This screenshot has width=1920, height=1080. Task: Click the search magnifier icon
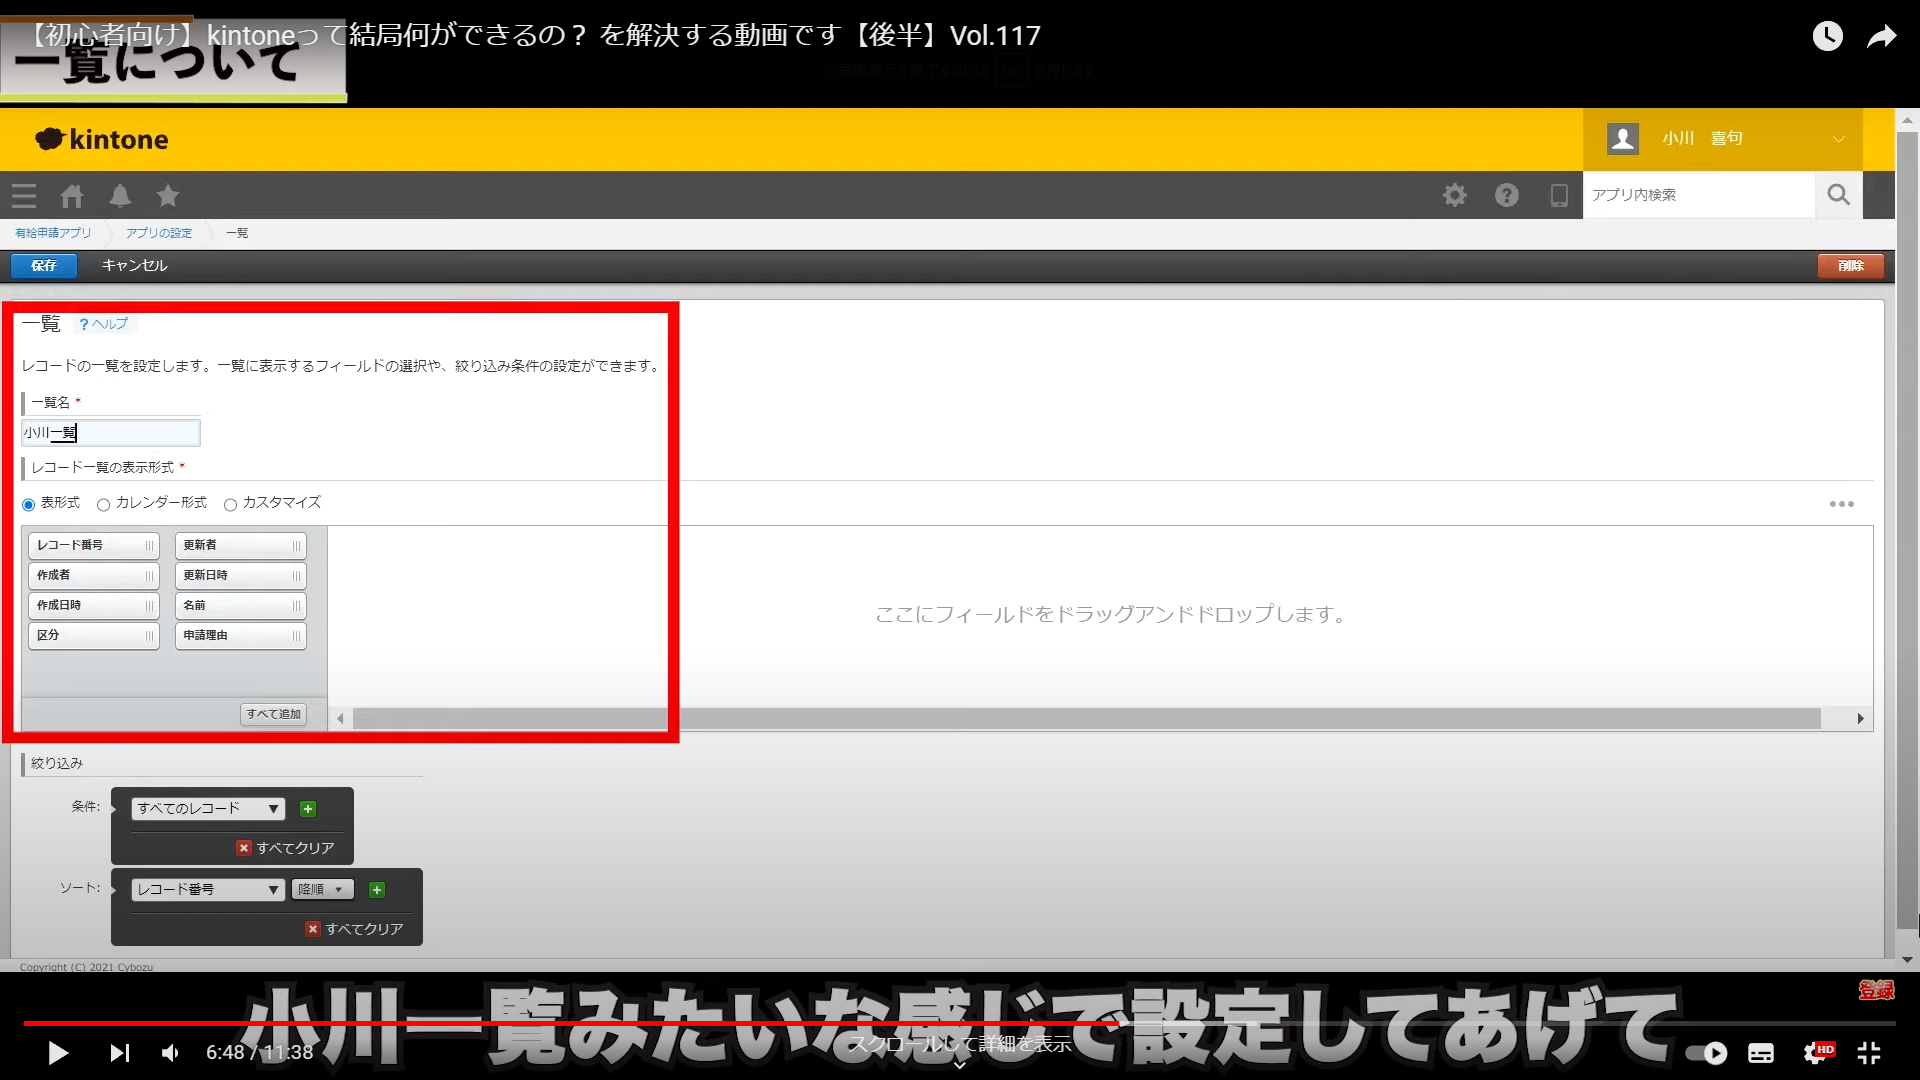point(1838,195)
